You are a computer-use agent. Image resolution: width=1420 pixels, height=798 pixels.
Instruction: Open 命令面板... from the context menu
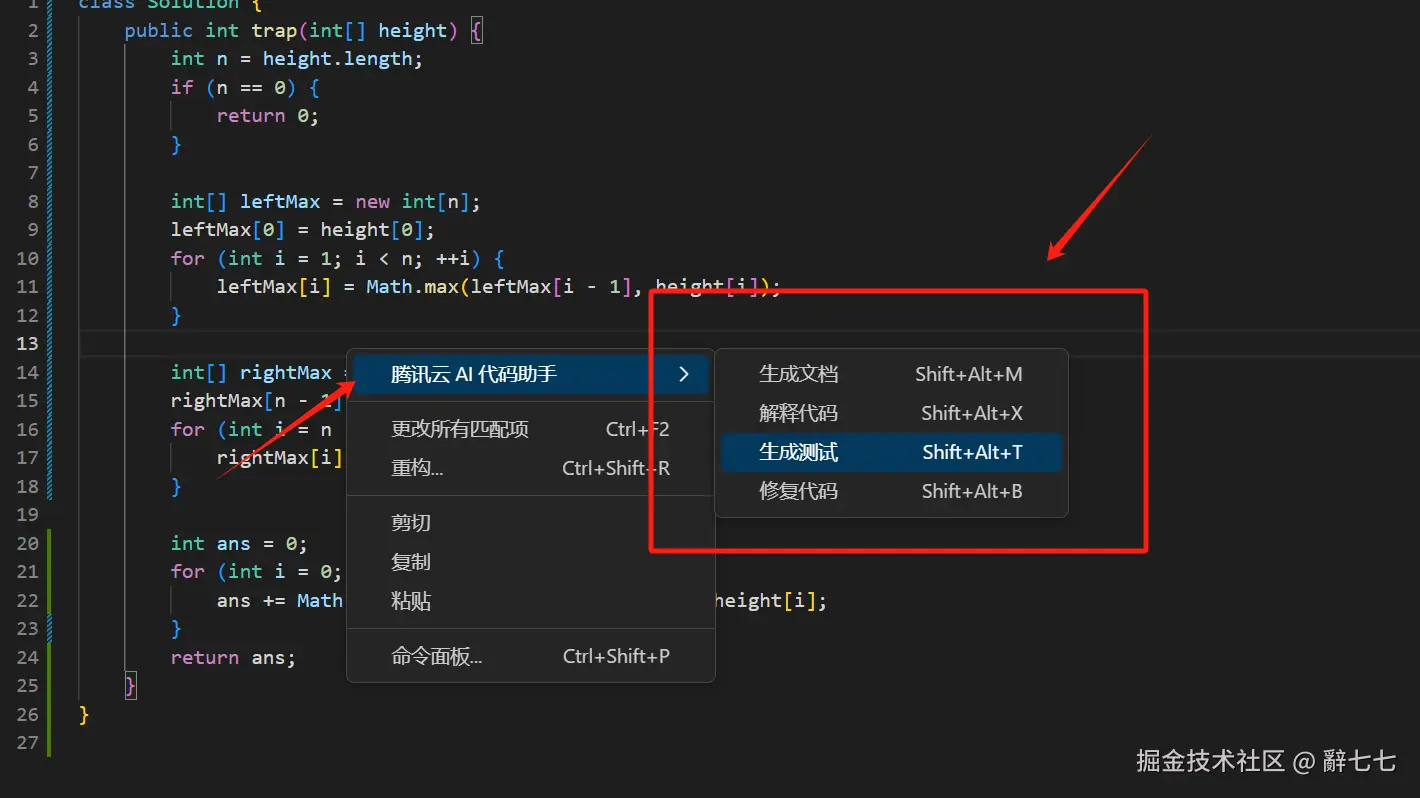pyautogui.click(x=530, y=656)
